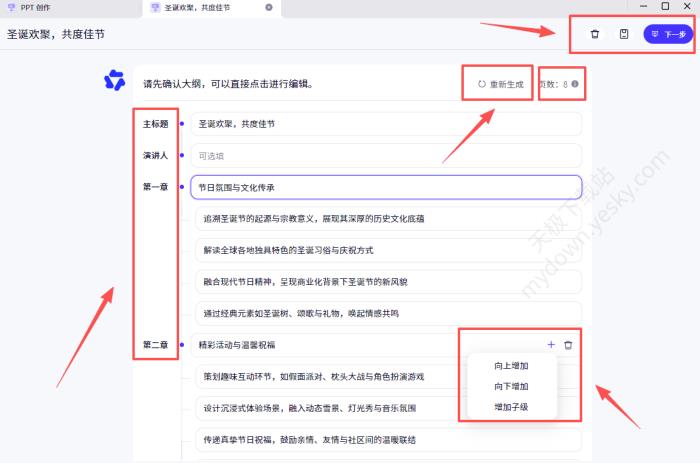Click the trash icon in top toolbar

click(x=595, y=34)
